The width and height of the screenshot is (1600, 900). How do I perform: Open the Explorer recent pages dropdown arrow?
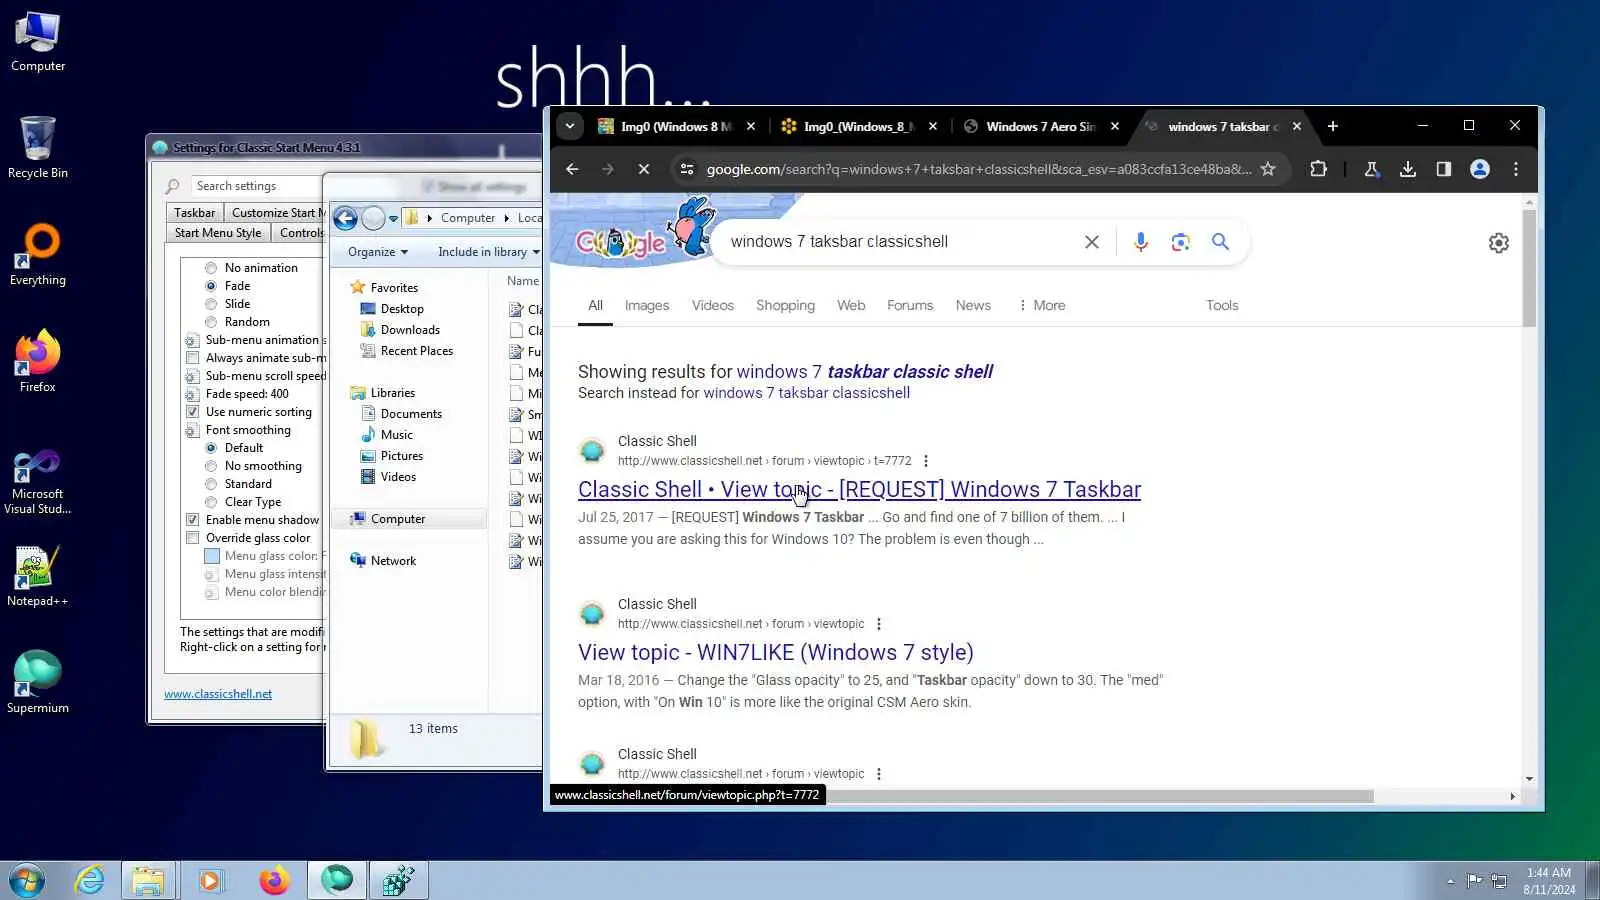pyautogui.click(x=394, y=218)
